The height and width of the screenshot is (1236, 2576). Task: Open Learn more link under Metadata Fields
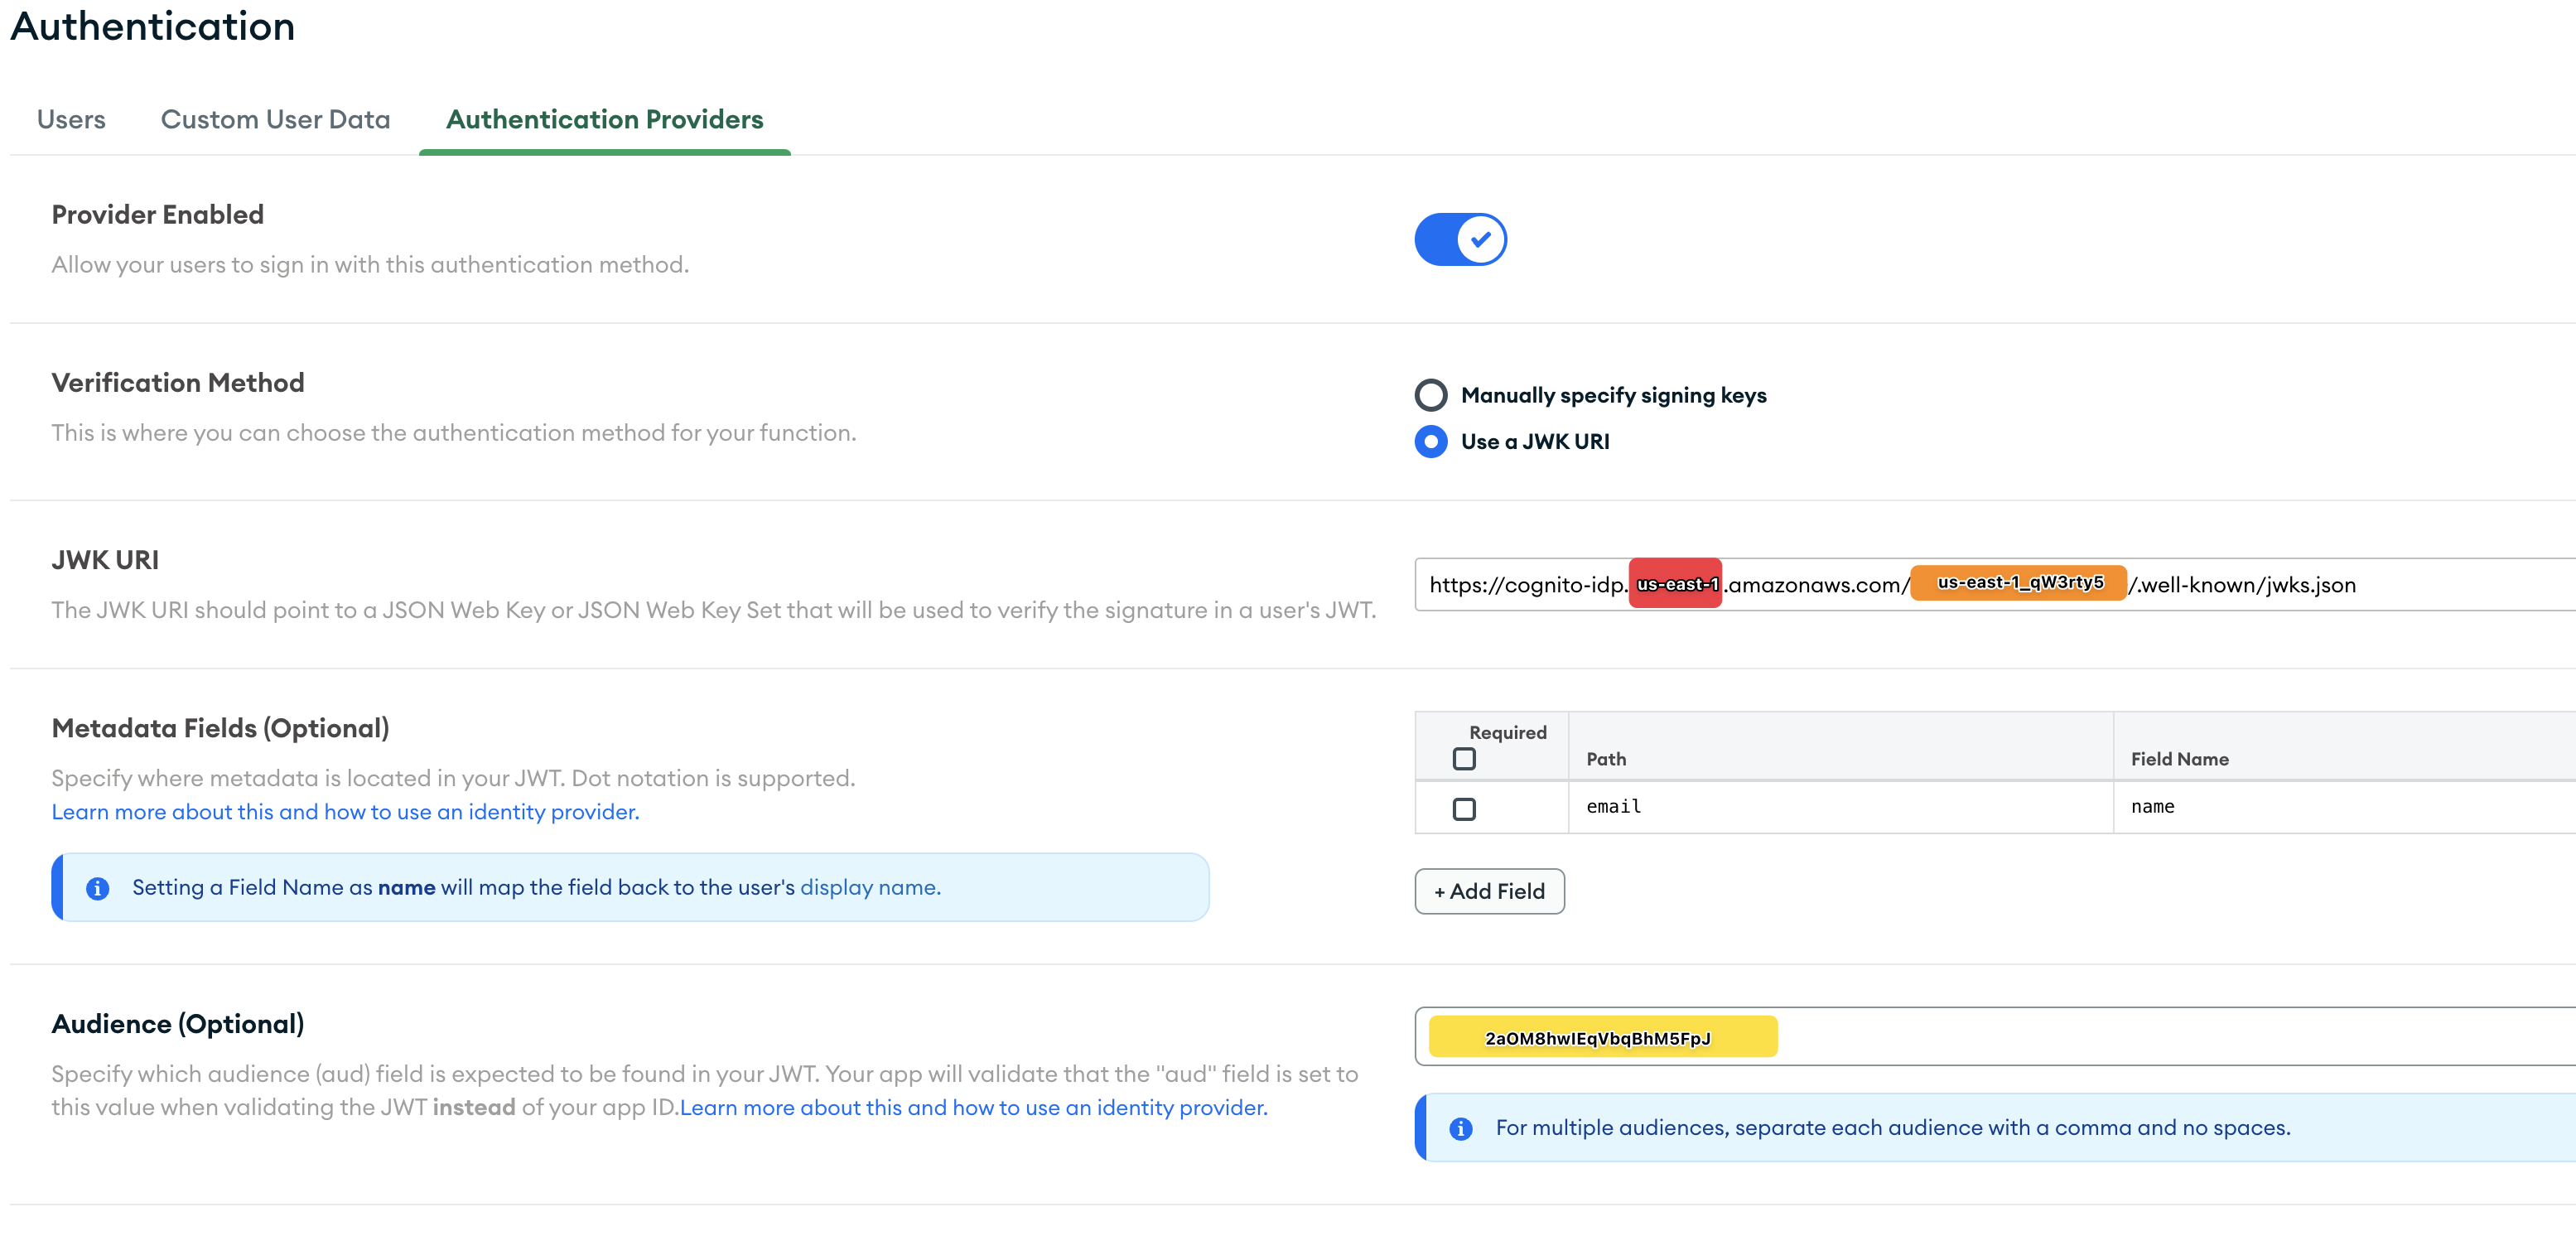click(345, 812)
